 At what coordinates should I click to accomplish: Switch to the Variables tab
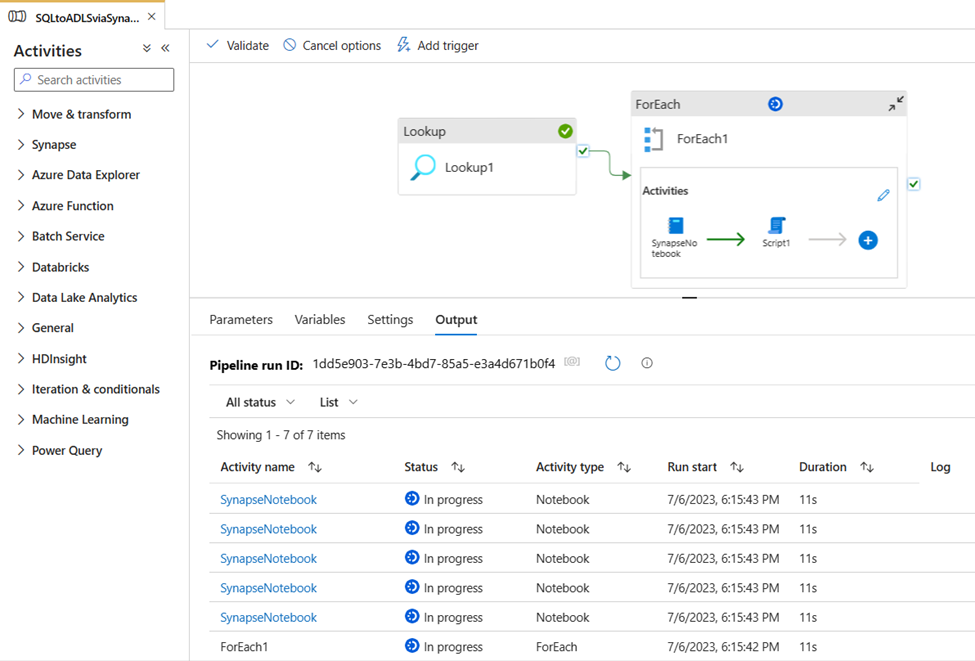tap(320, 320)
